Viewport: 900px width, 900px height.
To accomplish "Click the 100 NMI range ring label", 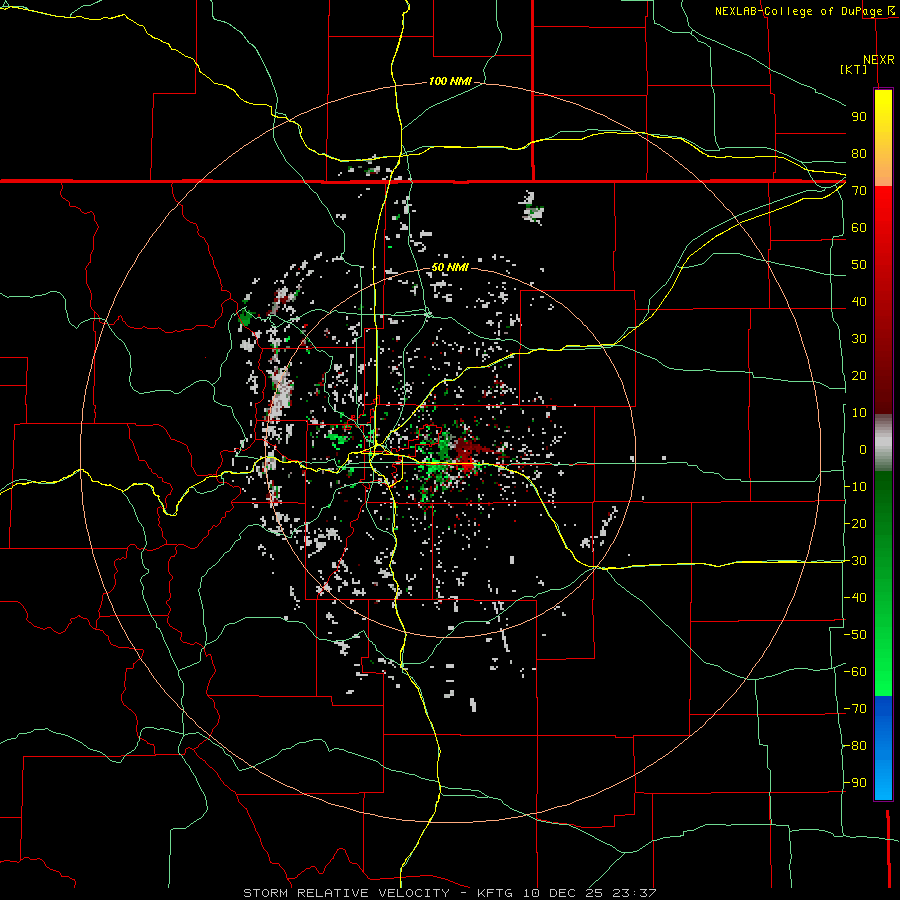I will (x=450, y=82).
